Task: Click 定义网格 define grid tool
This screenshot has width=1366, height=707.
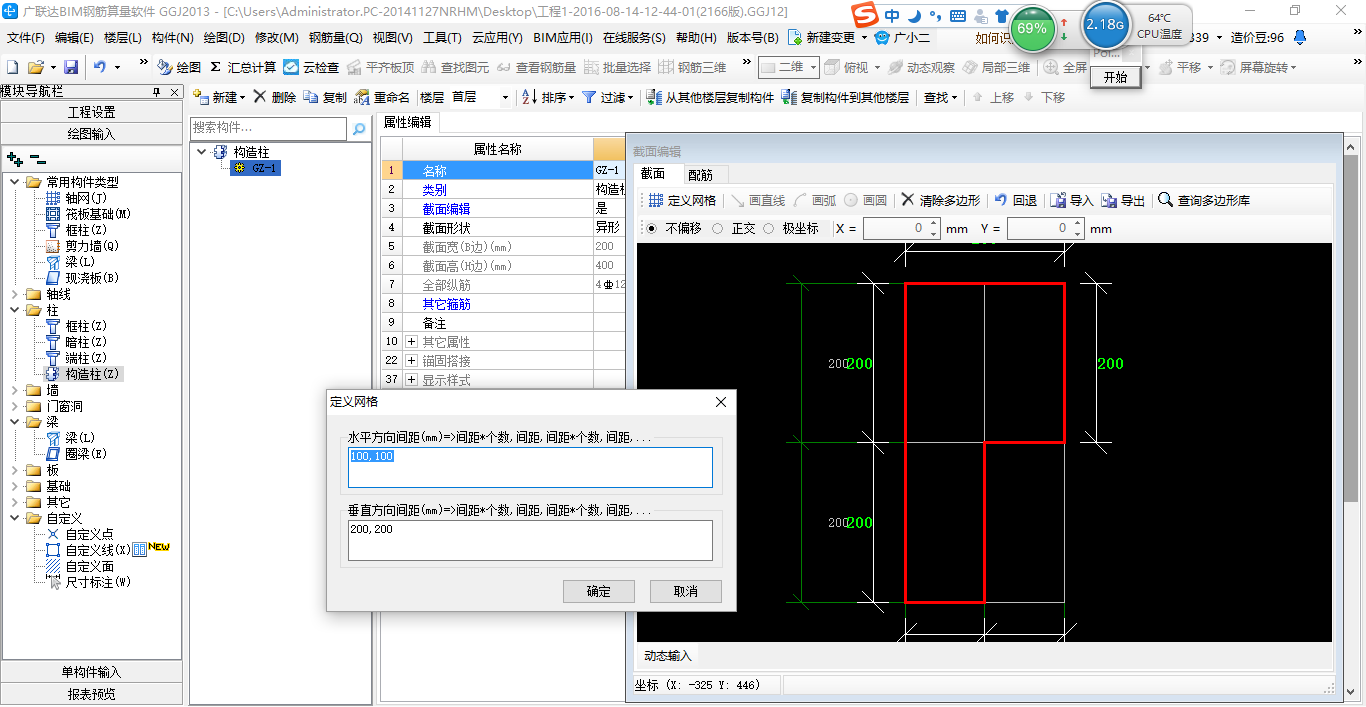Action: [x=682, y=200]
